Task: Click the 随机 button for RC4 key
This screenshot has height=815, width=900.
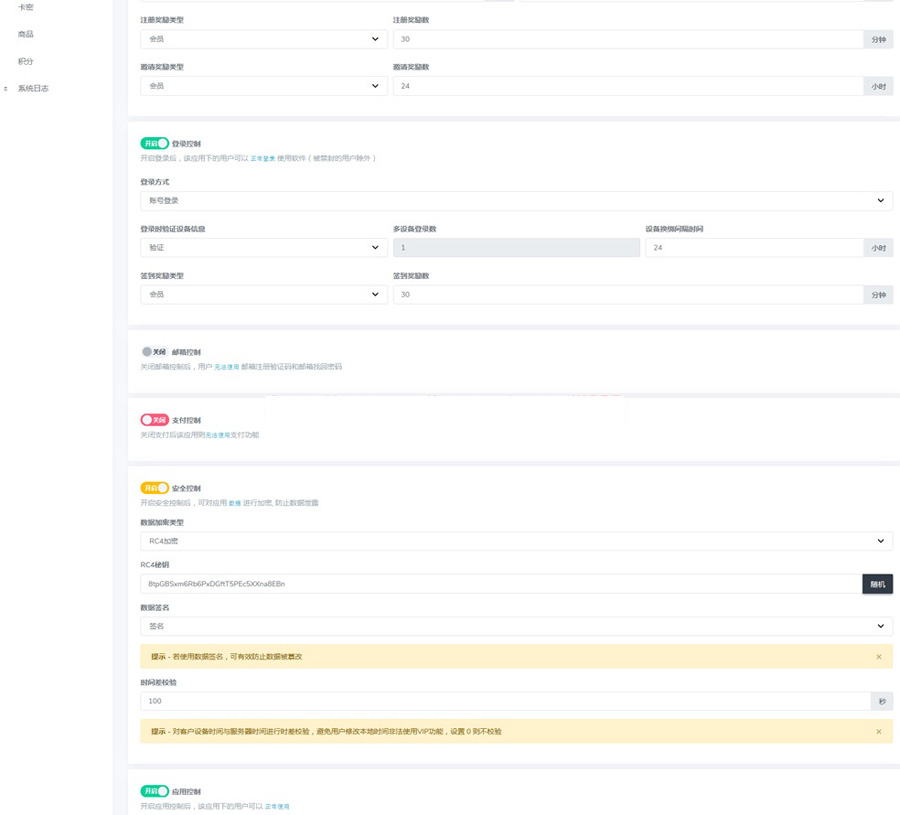Action: [x=877, y=584]
